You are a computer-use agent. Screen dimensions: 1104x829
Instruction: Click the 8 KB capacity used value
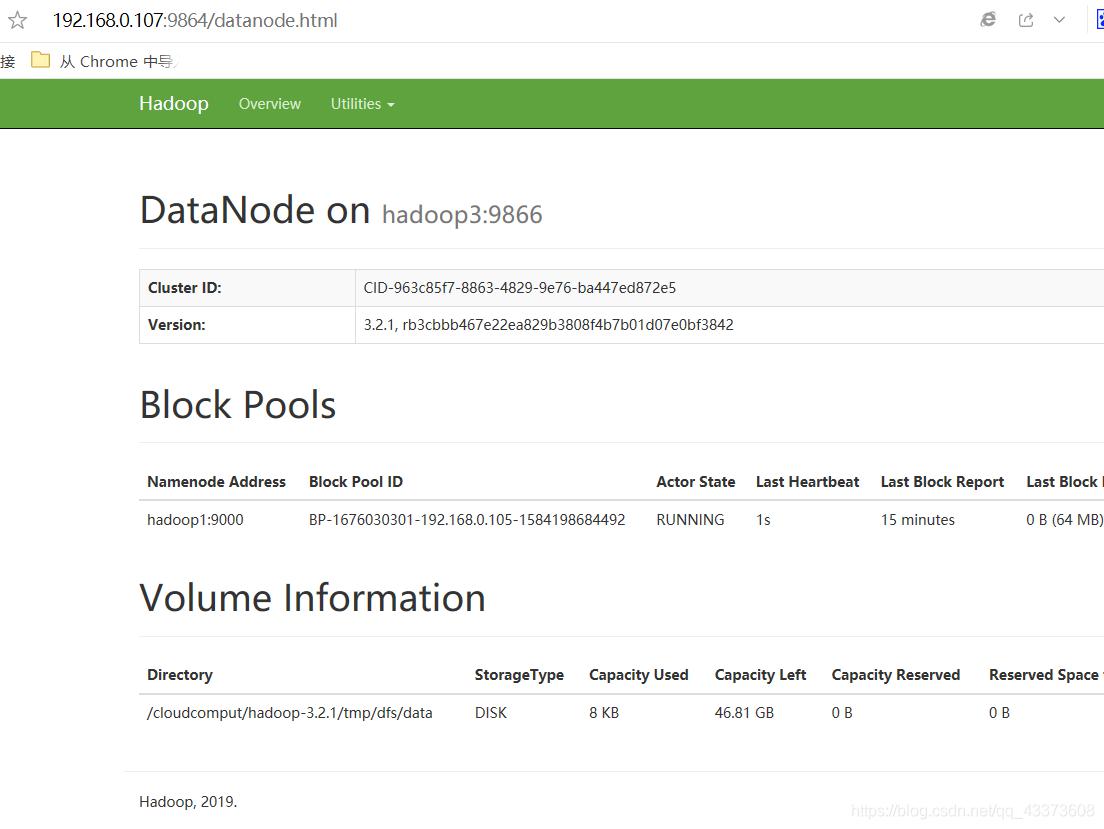(604, 713)
